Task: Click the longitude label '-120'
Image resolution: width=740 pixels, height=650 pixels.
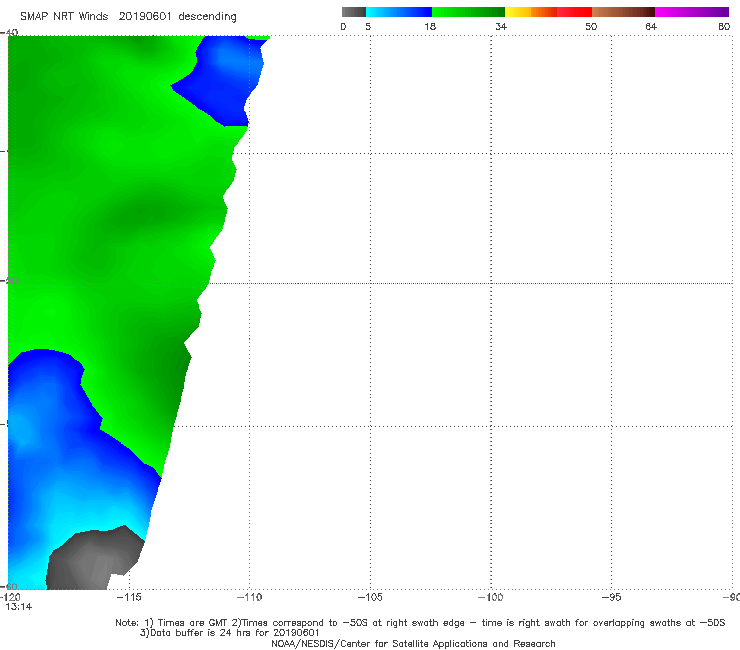Action: (10, 598)
